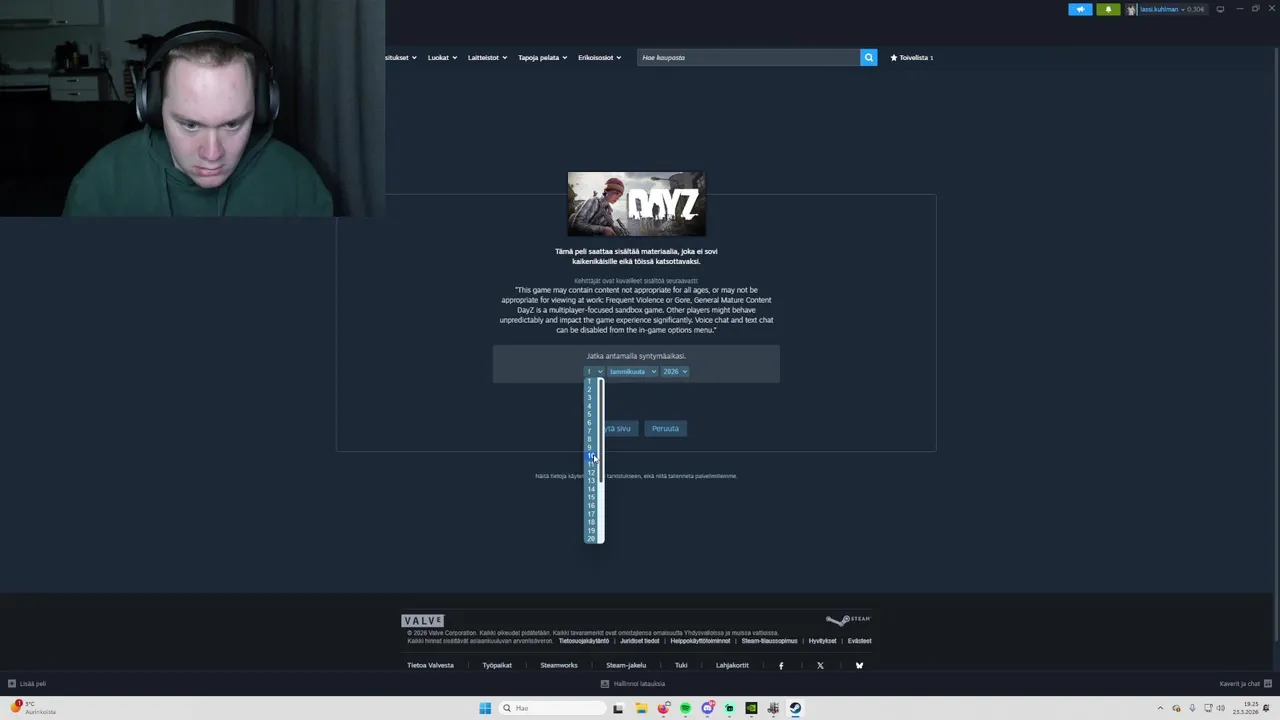This screenshot has height=720, width=1280.
Task: Open NVIDIA app from taskbar
Action: coord(751,708)
